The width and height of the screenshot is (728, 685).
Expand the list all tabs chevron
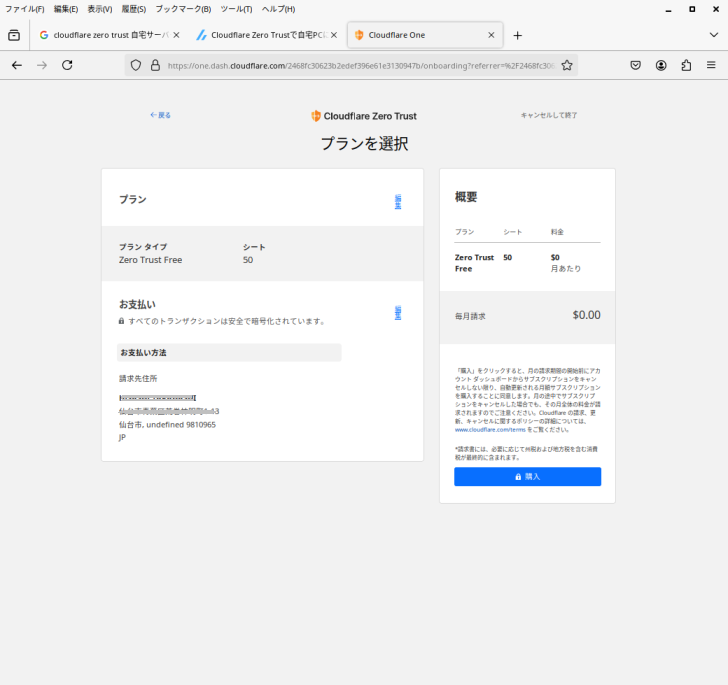714,35
